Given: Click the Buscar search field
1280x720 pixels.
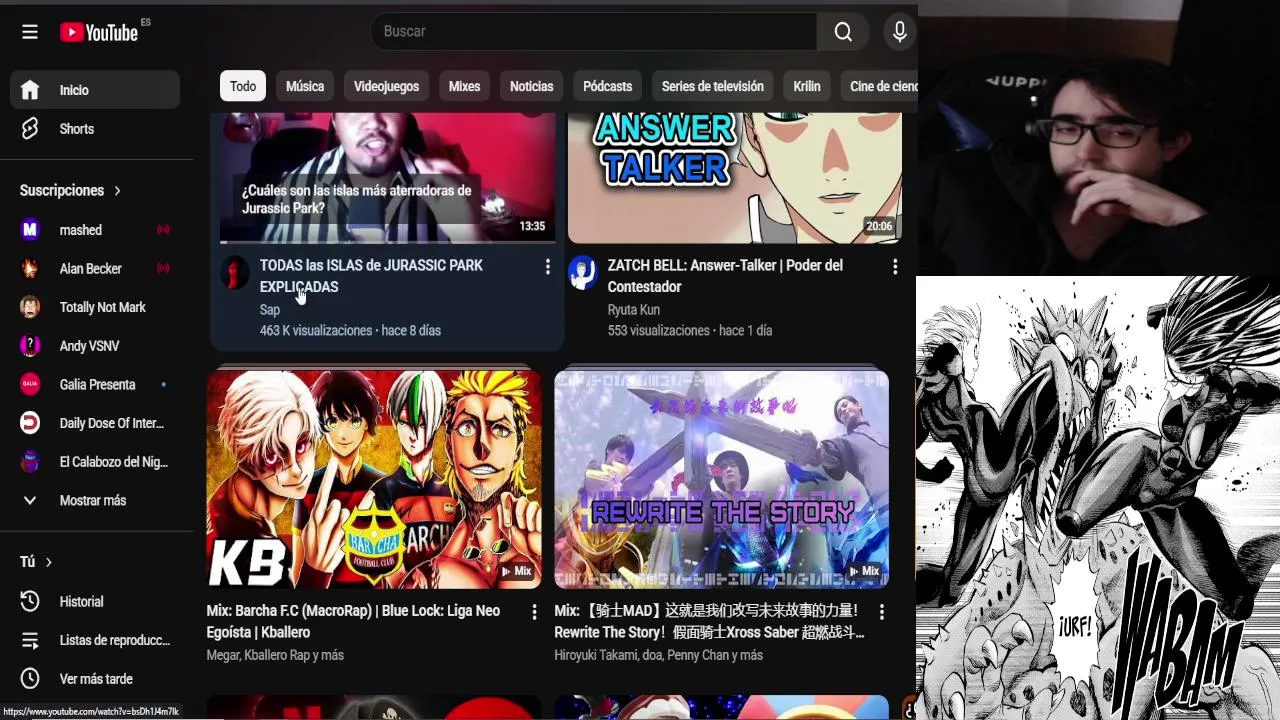Looking at the screenshot, I should (594, 32).
